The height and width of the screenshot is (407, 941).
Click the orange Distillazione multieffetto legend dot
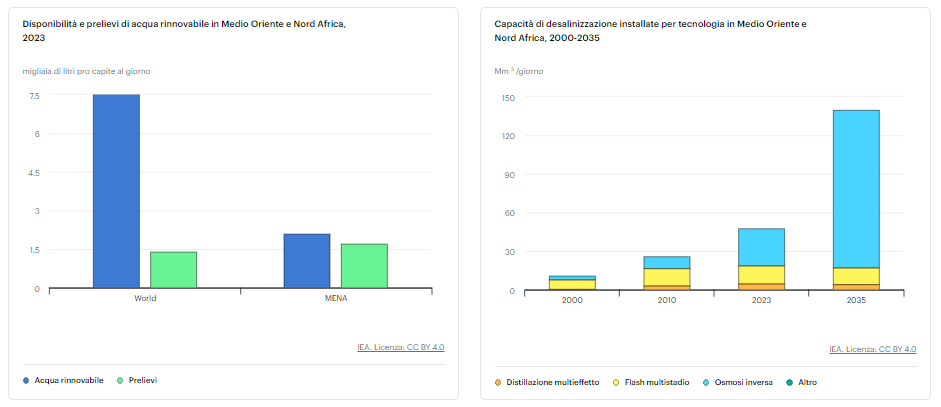point(498,383)
